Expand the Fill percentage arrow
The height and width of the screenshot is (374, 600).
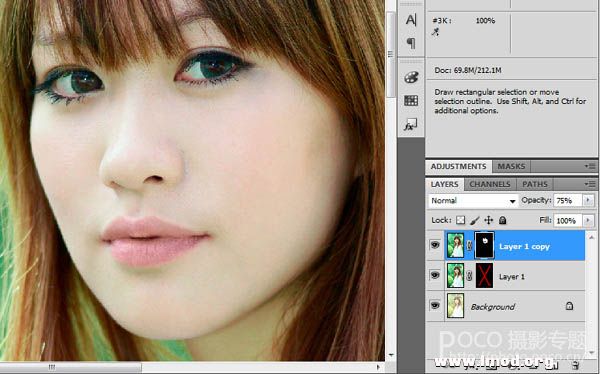click(x=588, y=220)
